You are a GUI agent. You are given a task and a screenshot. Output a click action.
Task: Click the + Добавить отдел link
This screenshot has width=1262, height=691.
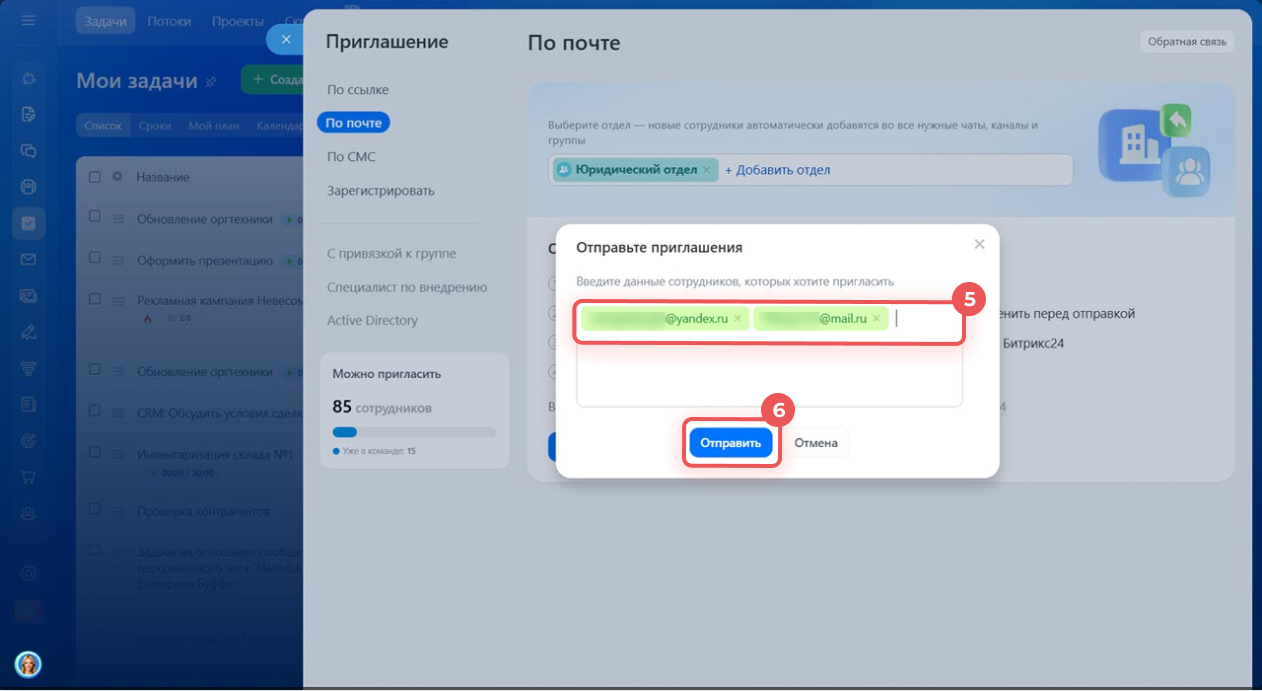(777, 170)
